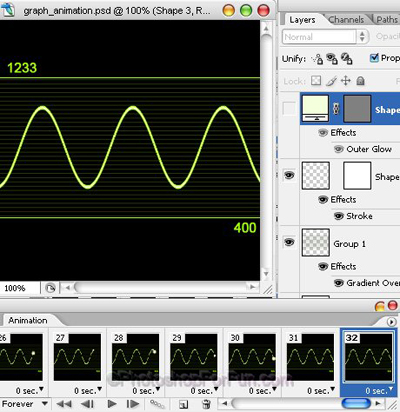The height and width of the screenshot is (412, 400).
Task: Click the Group 1 layer thumbnail
Action: coord(315,242)
